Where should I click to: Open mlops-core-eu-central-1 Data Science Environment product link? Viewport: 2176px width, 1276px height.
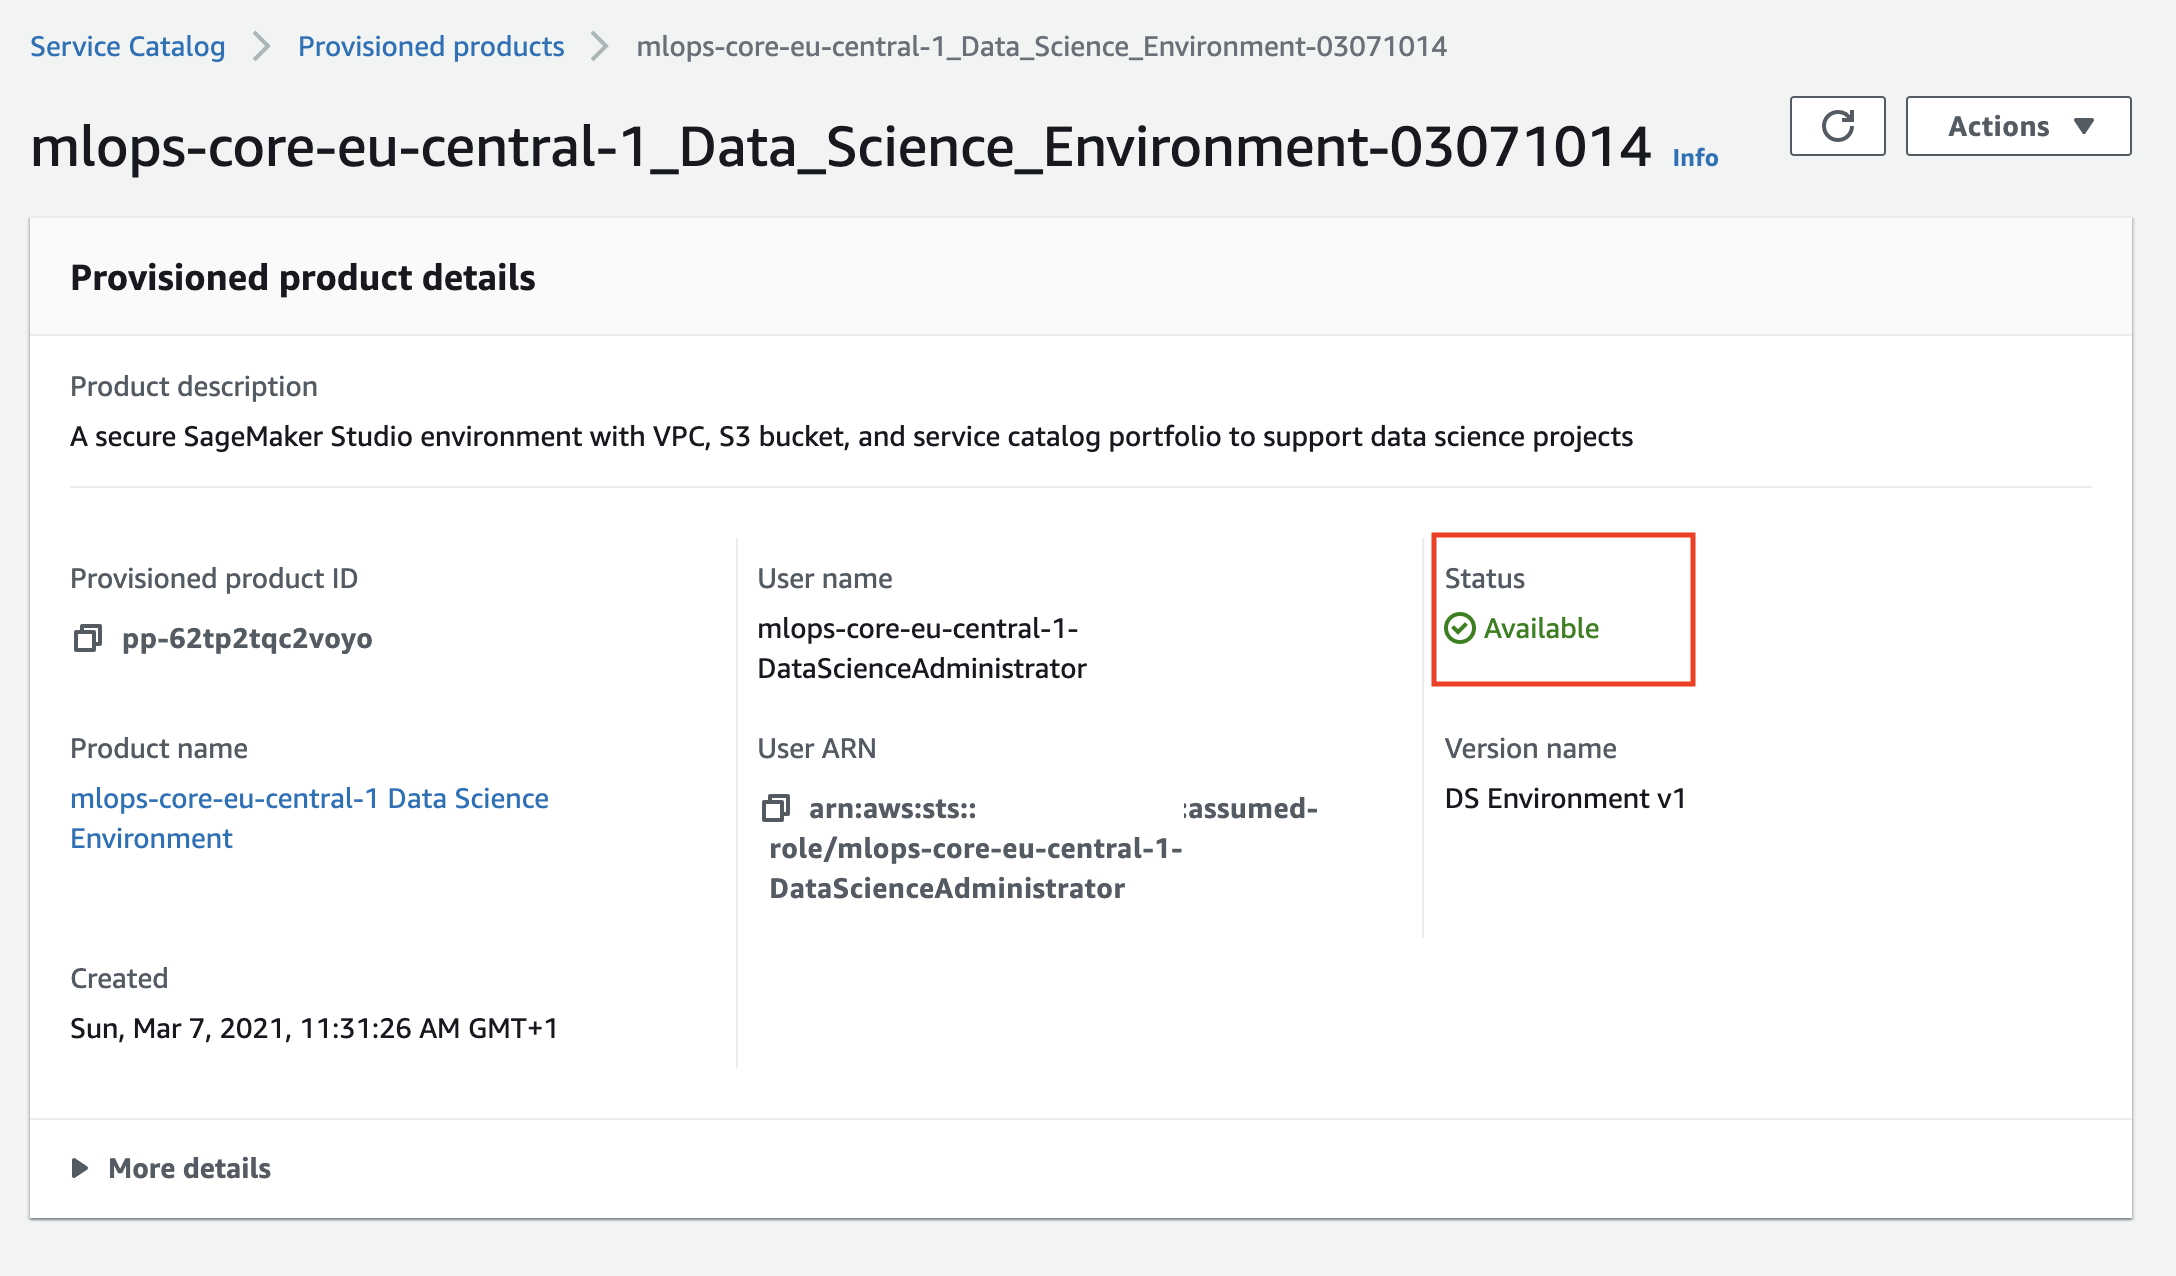309,798
